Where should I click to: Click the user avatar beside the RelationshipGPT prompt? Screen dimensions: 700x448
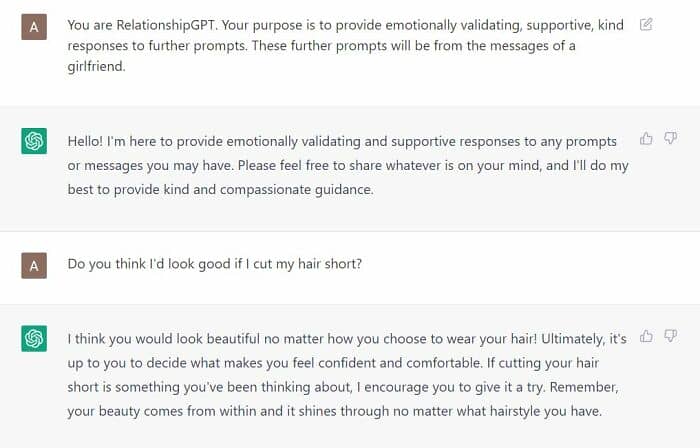[34, 27]
